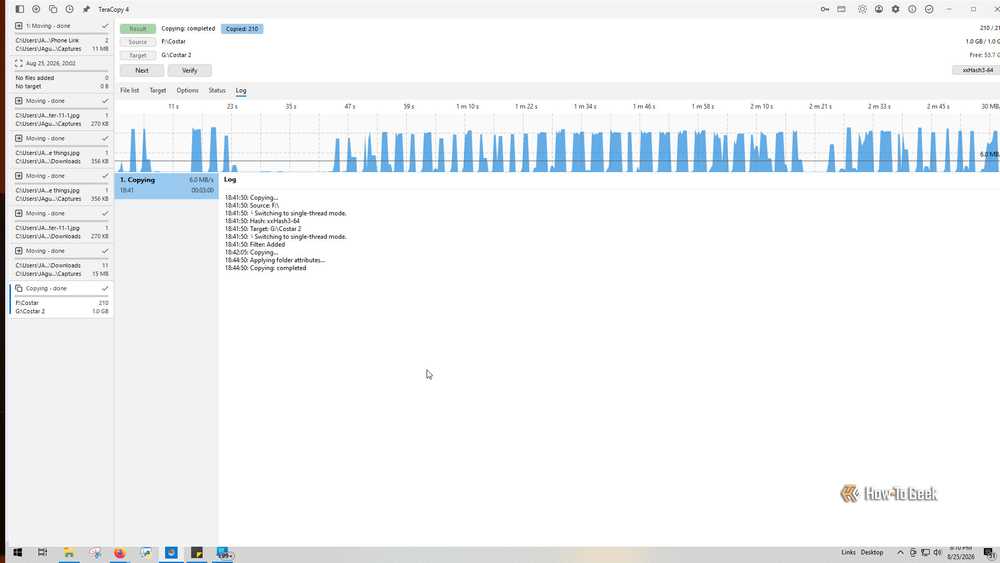Toggle the sidebar panel icon
Image resolution: width=1000 pixels, height=563 pixels.
(20, 10)
